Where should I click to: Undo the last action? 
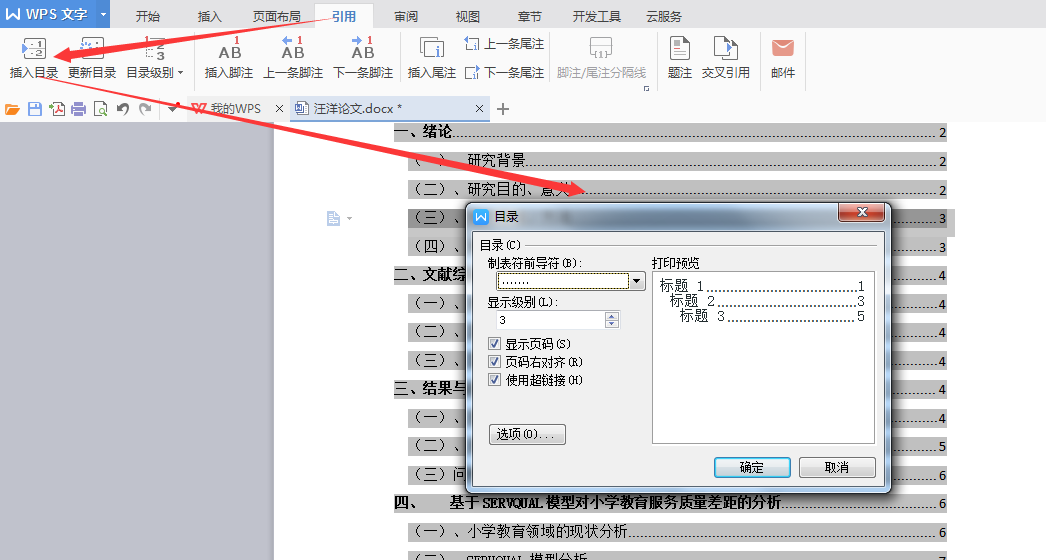pyautogui.click(x=123, y=109)
